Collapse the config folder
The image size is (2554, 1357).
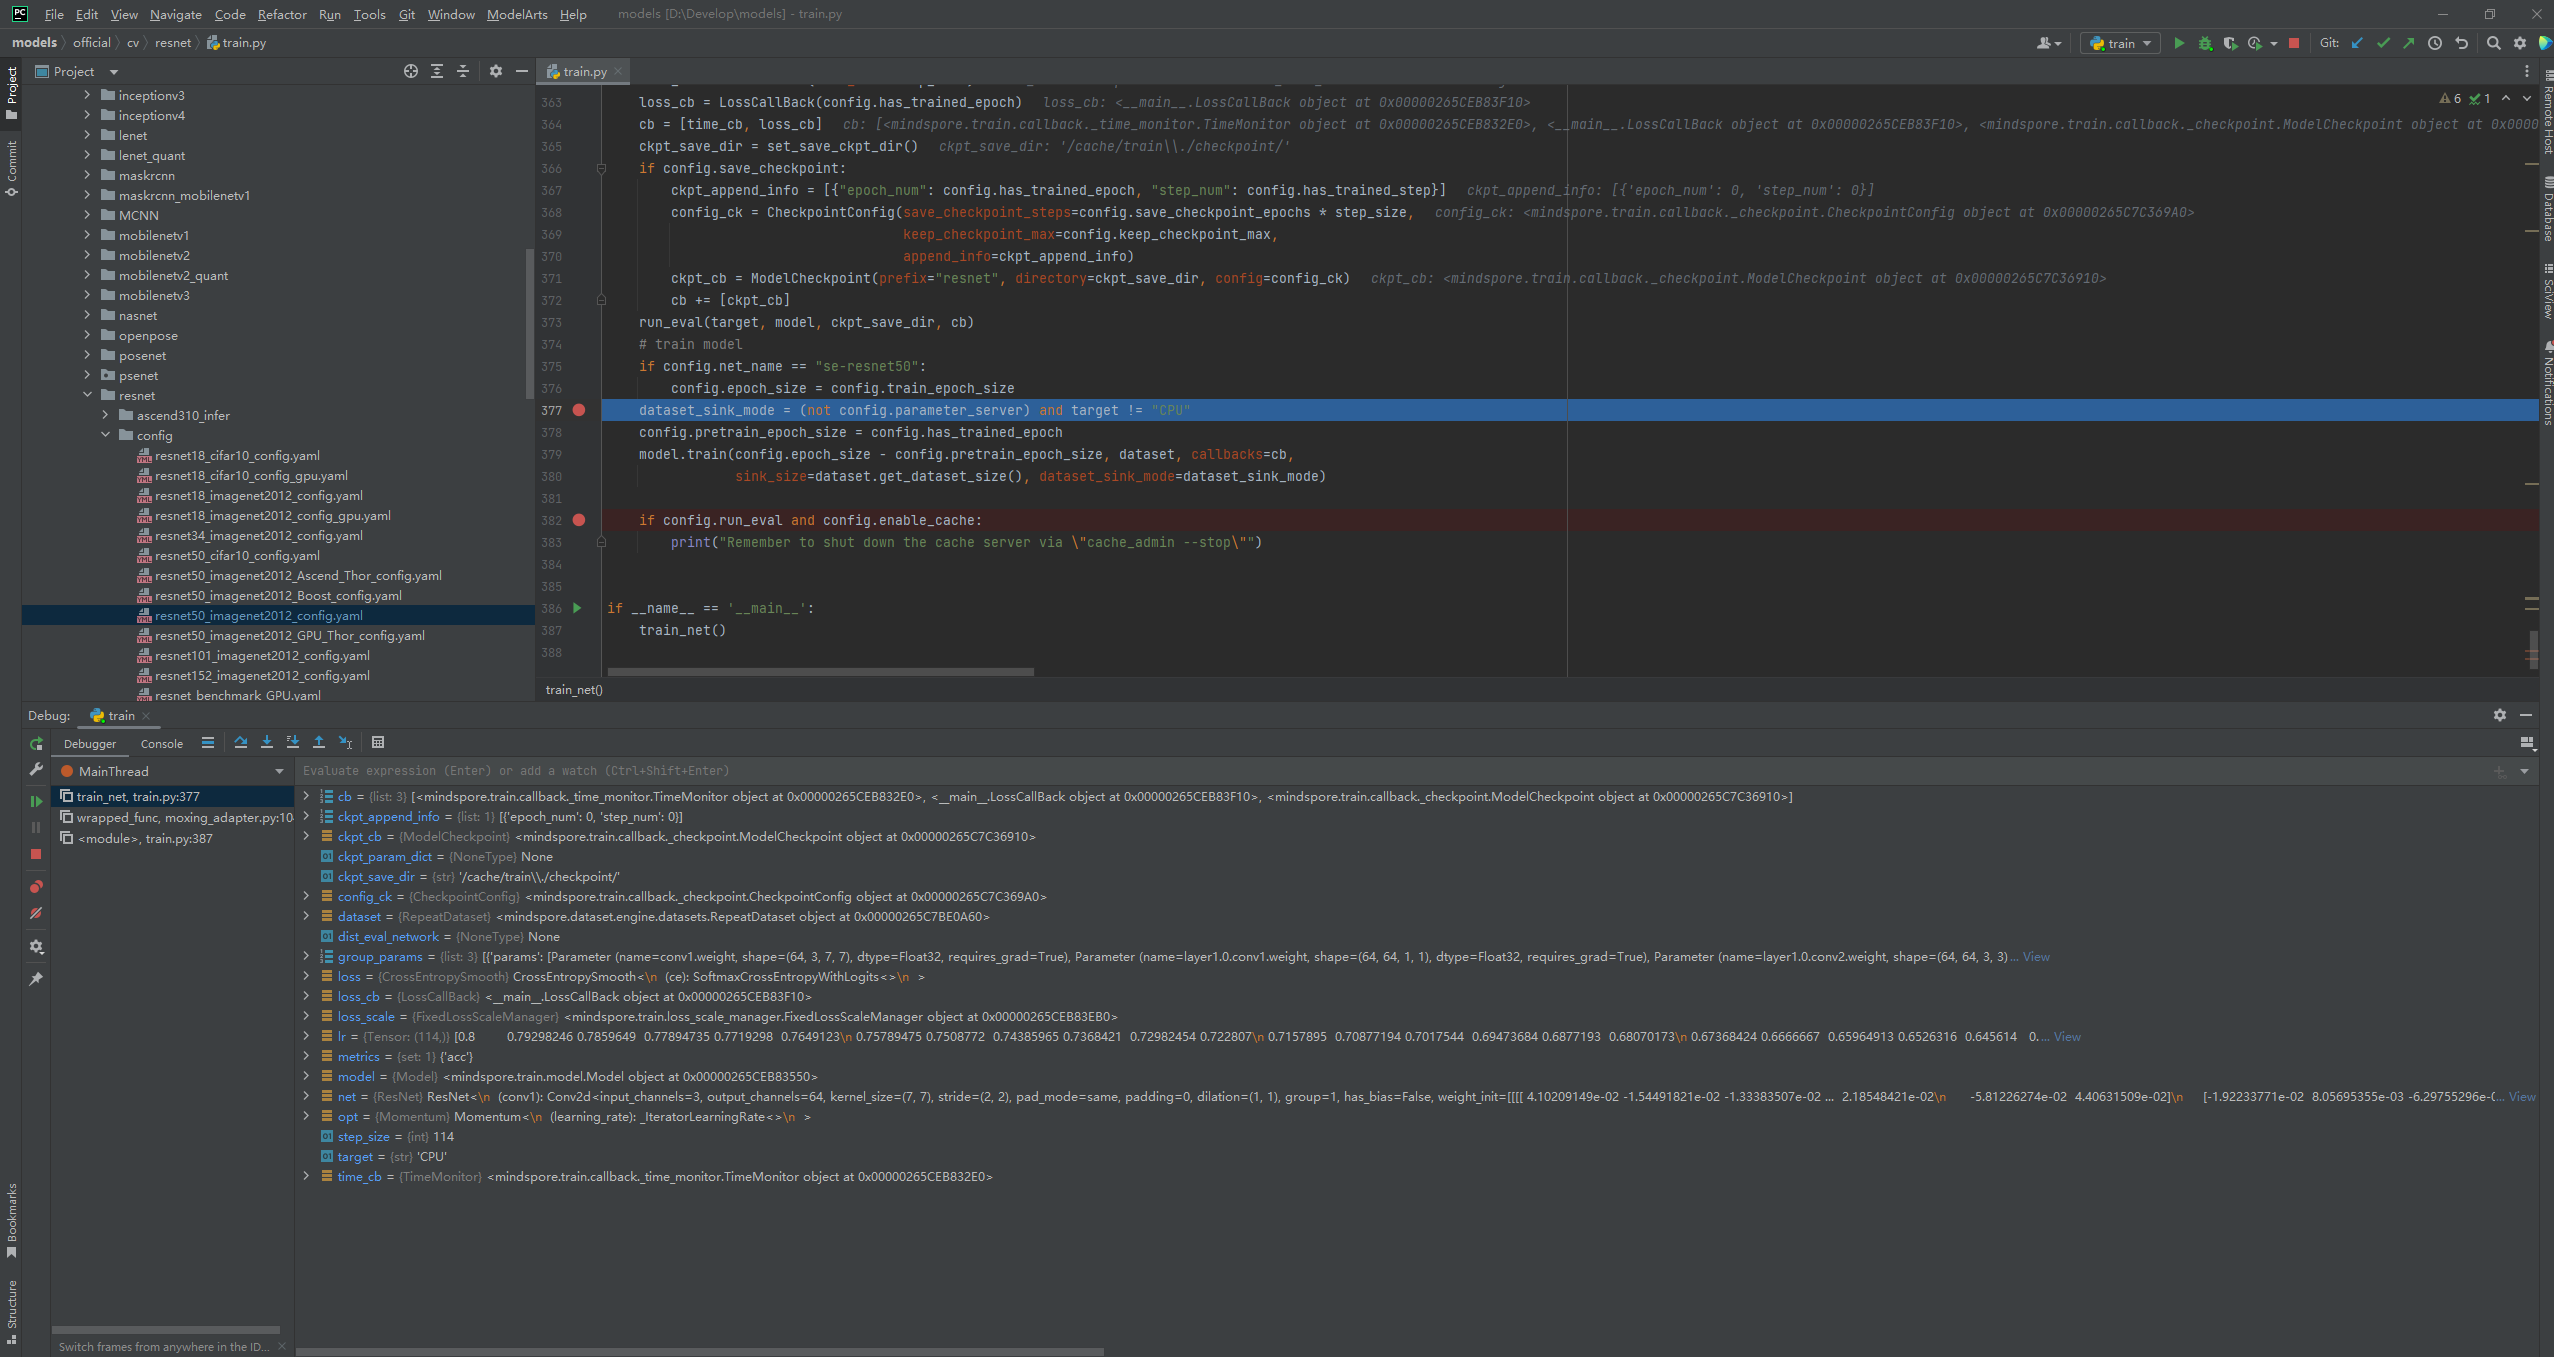click(106, 435)
